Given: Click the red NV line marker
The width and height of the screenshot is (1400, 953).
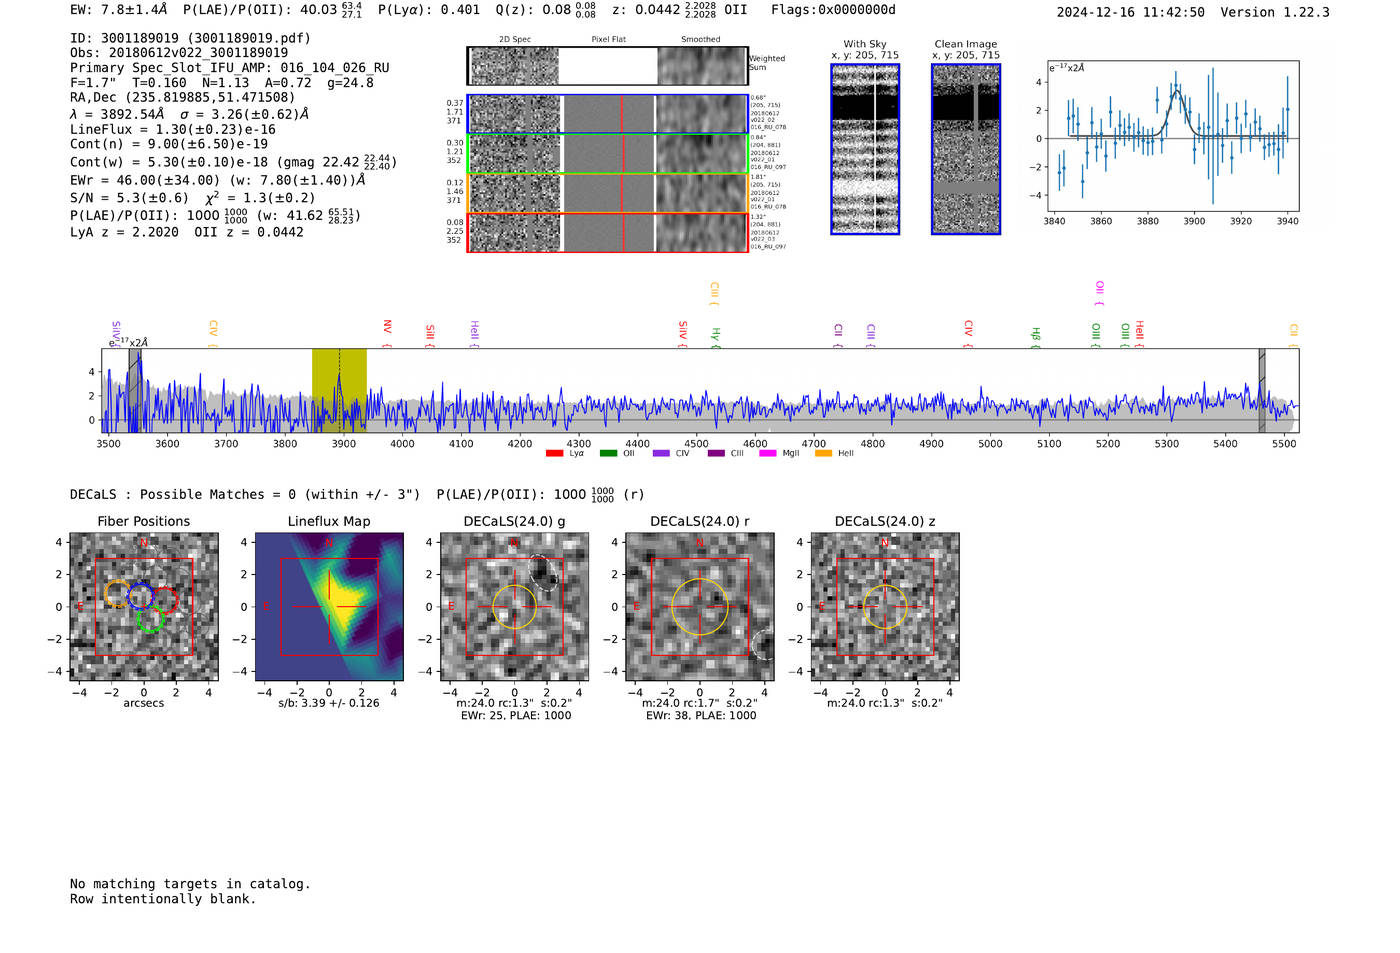Looking at the screenshot, I should pyautogui.click(x=387, y=332).
